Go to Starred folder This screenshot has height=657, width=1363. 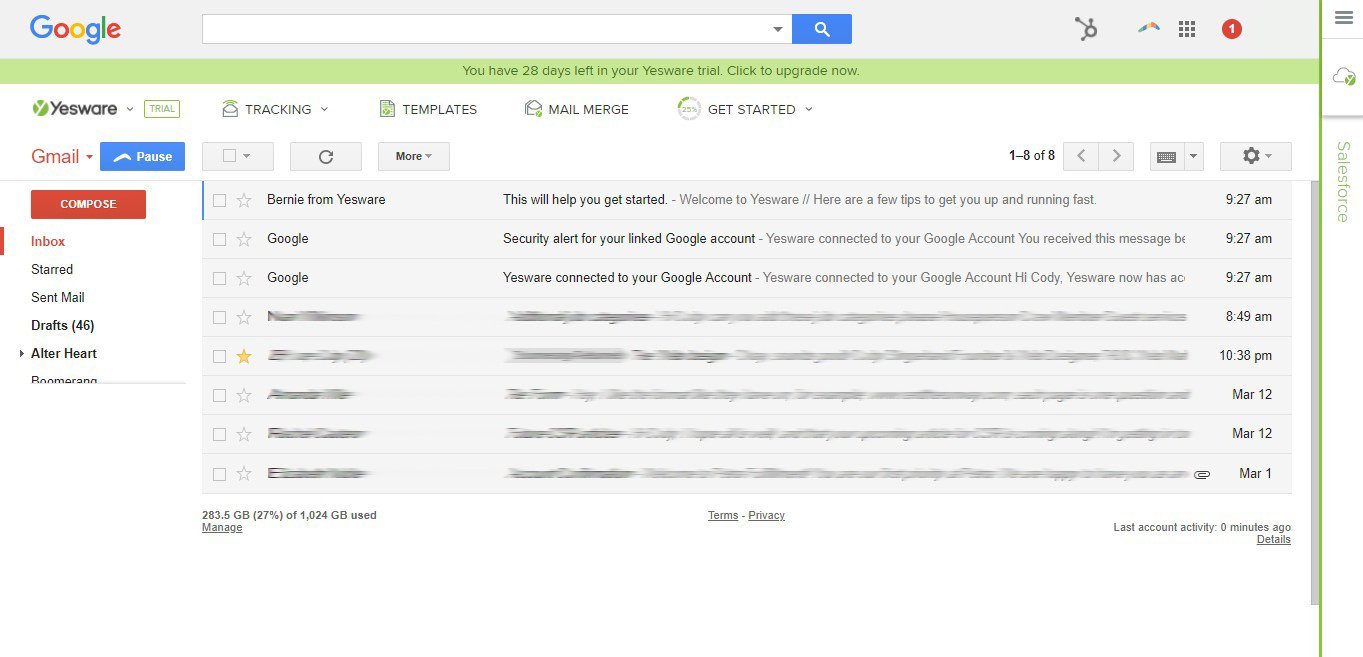(52, 270)
